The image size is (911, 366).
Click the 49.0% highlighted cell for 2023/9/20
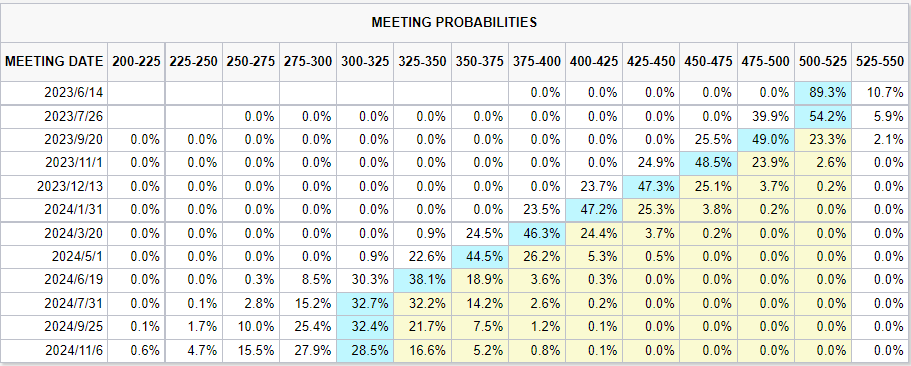click(x=766, y=140)
